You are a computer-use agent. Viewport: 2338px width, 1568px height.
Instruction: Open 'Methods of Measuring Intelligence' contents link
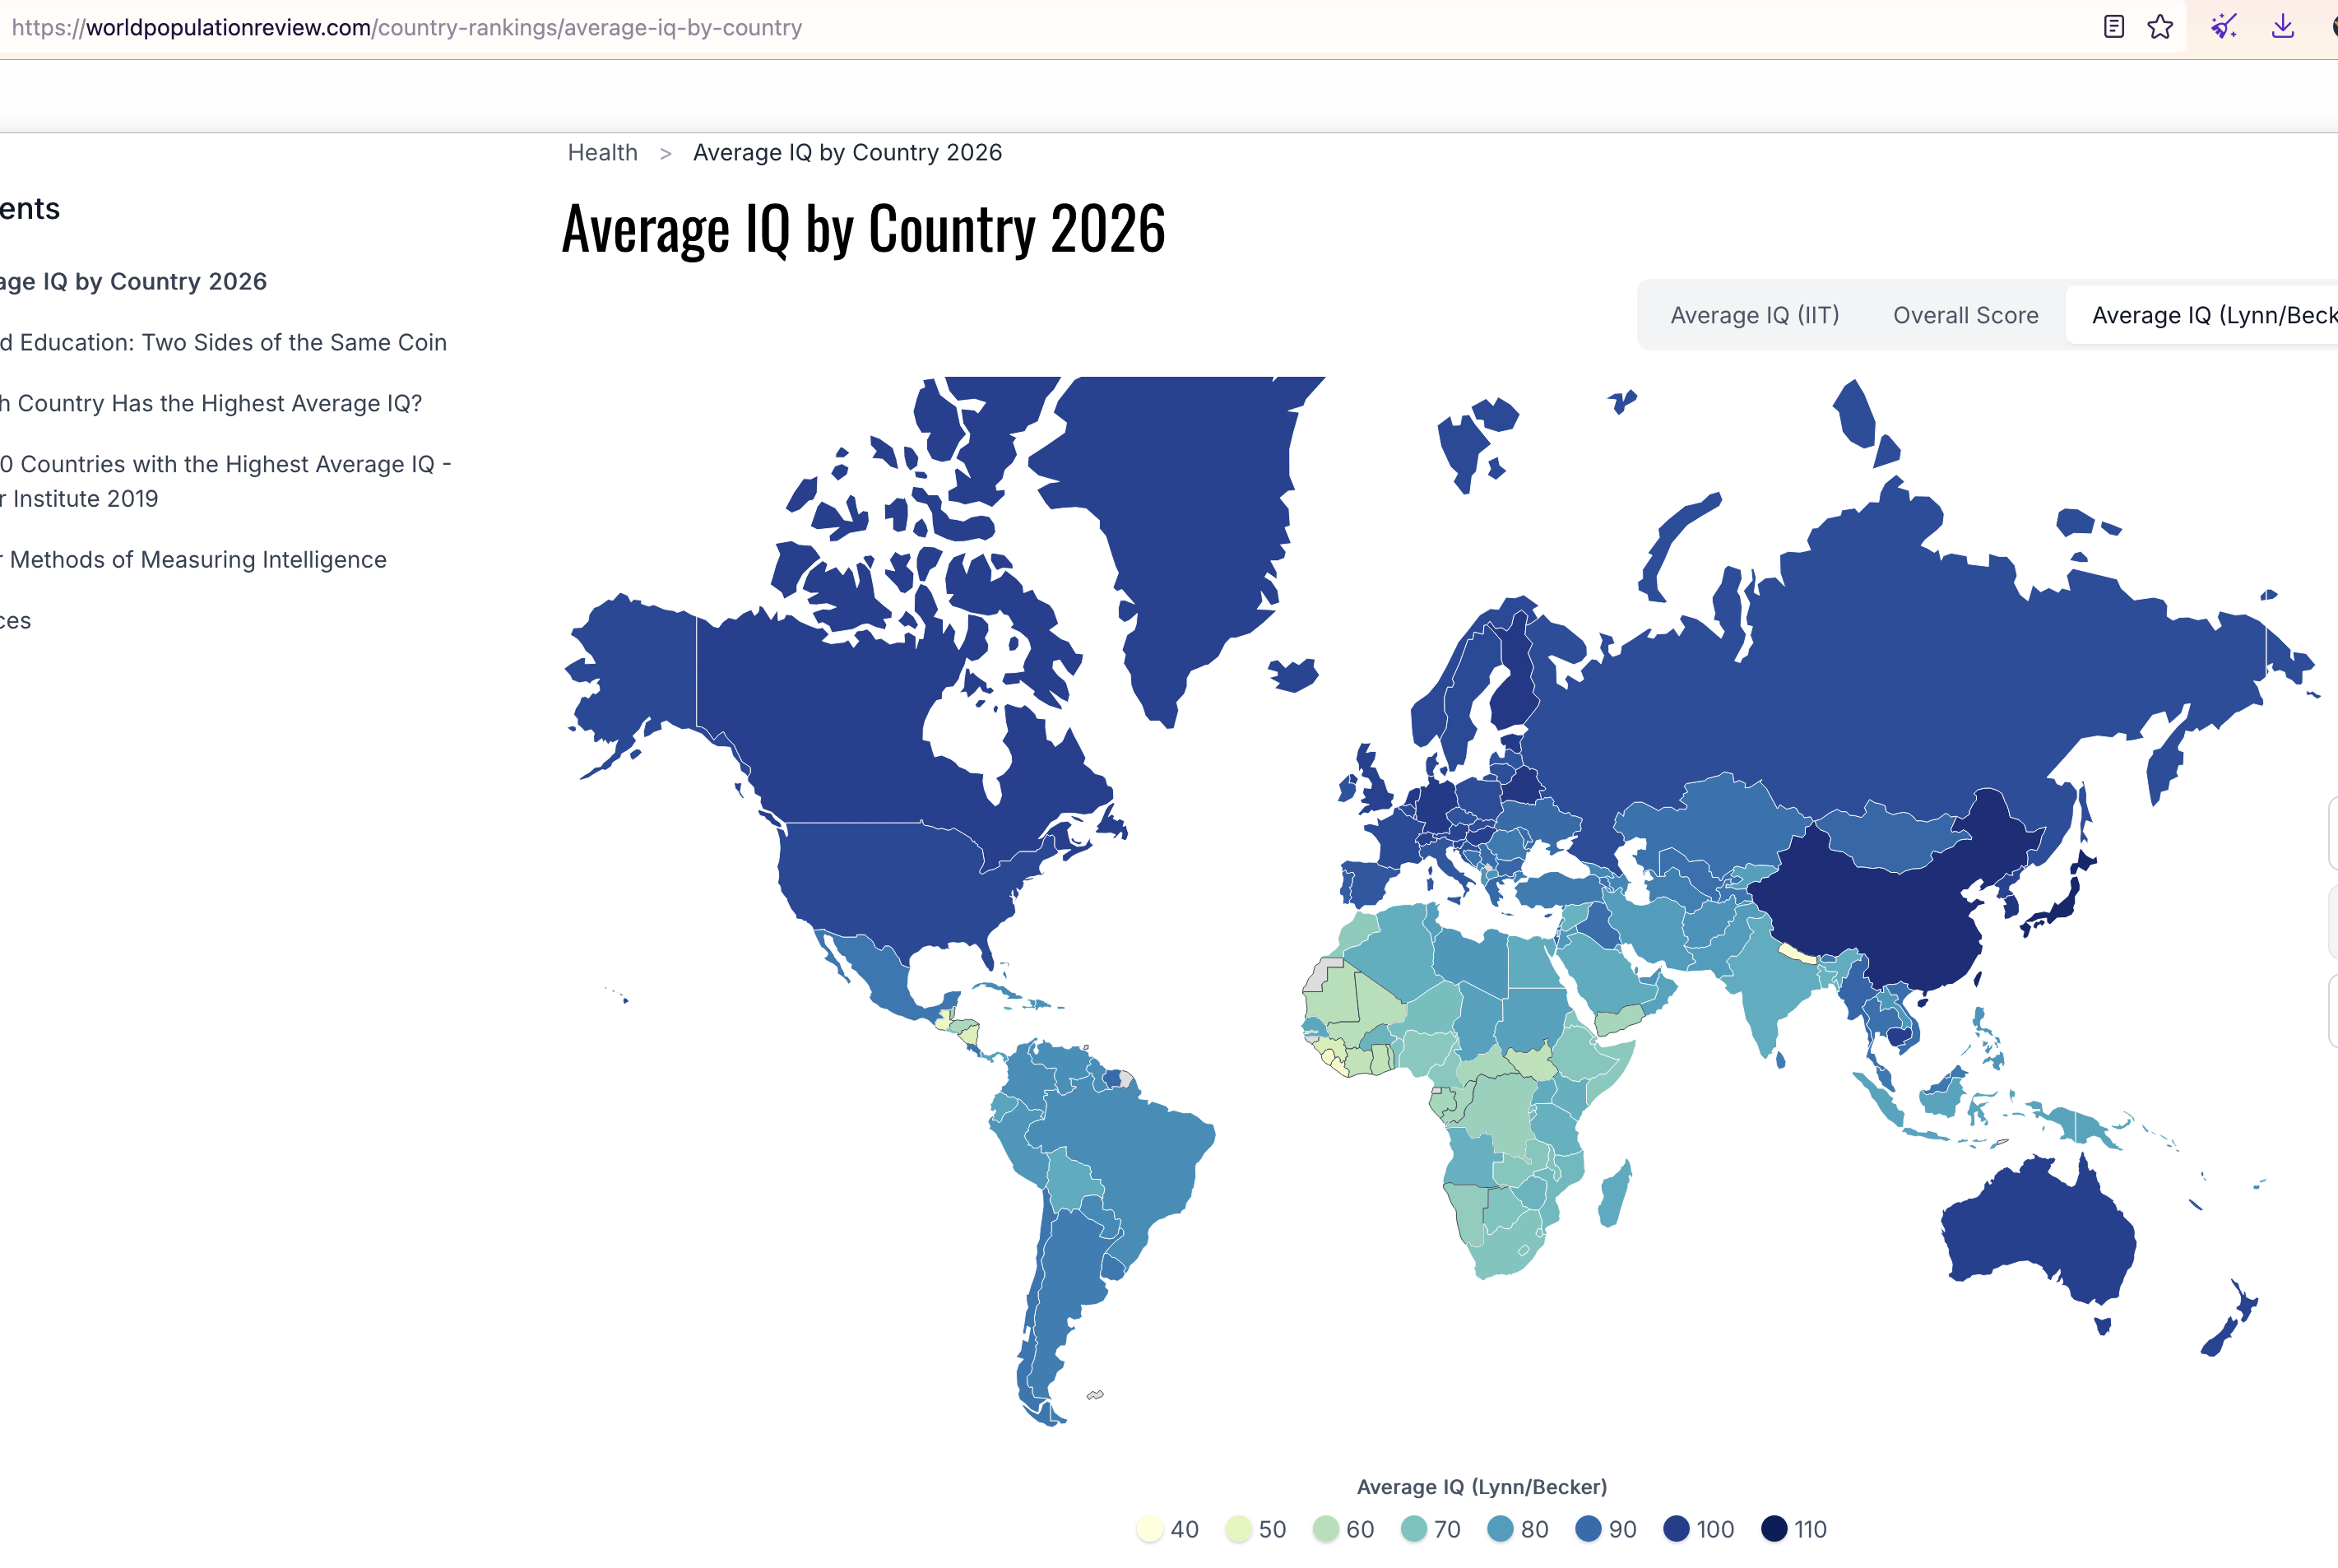pos(194,559)
